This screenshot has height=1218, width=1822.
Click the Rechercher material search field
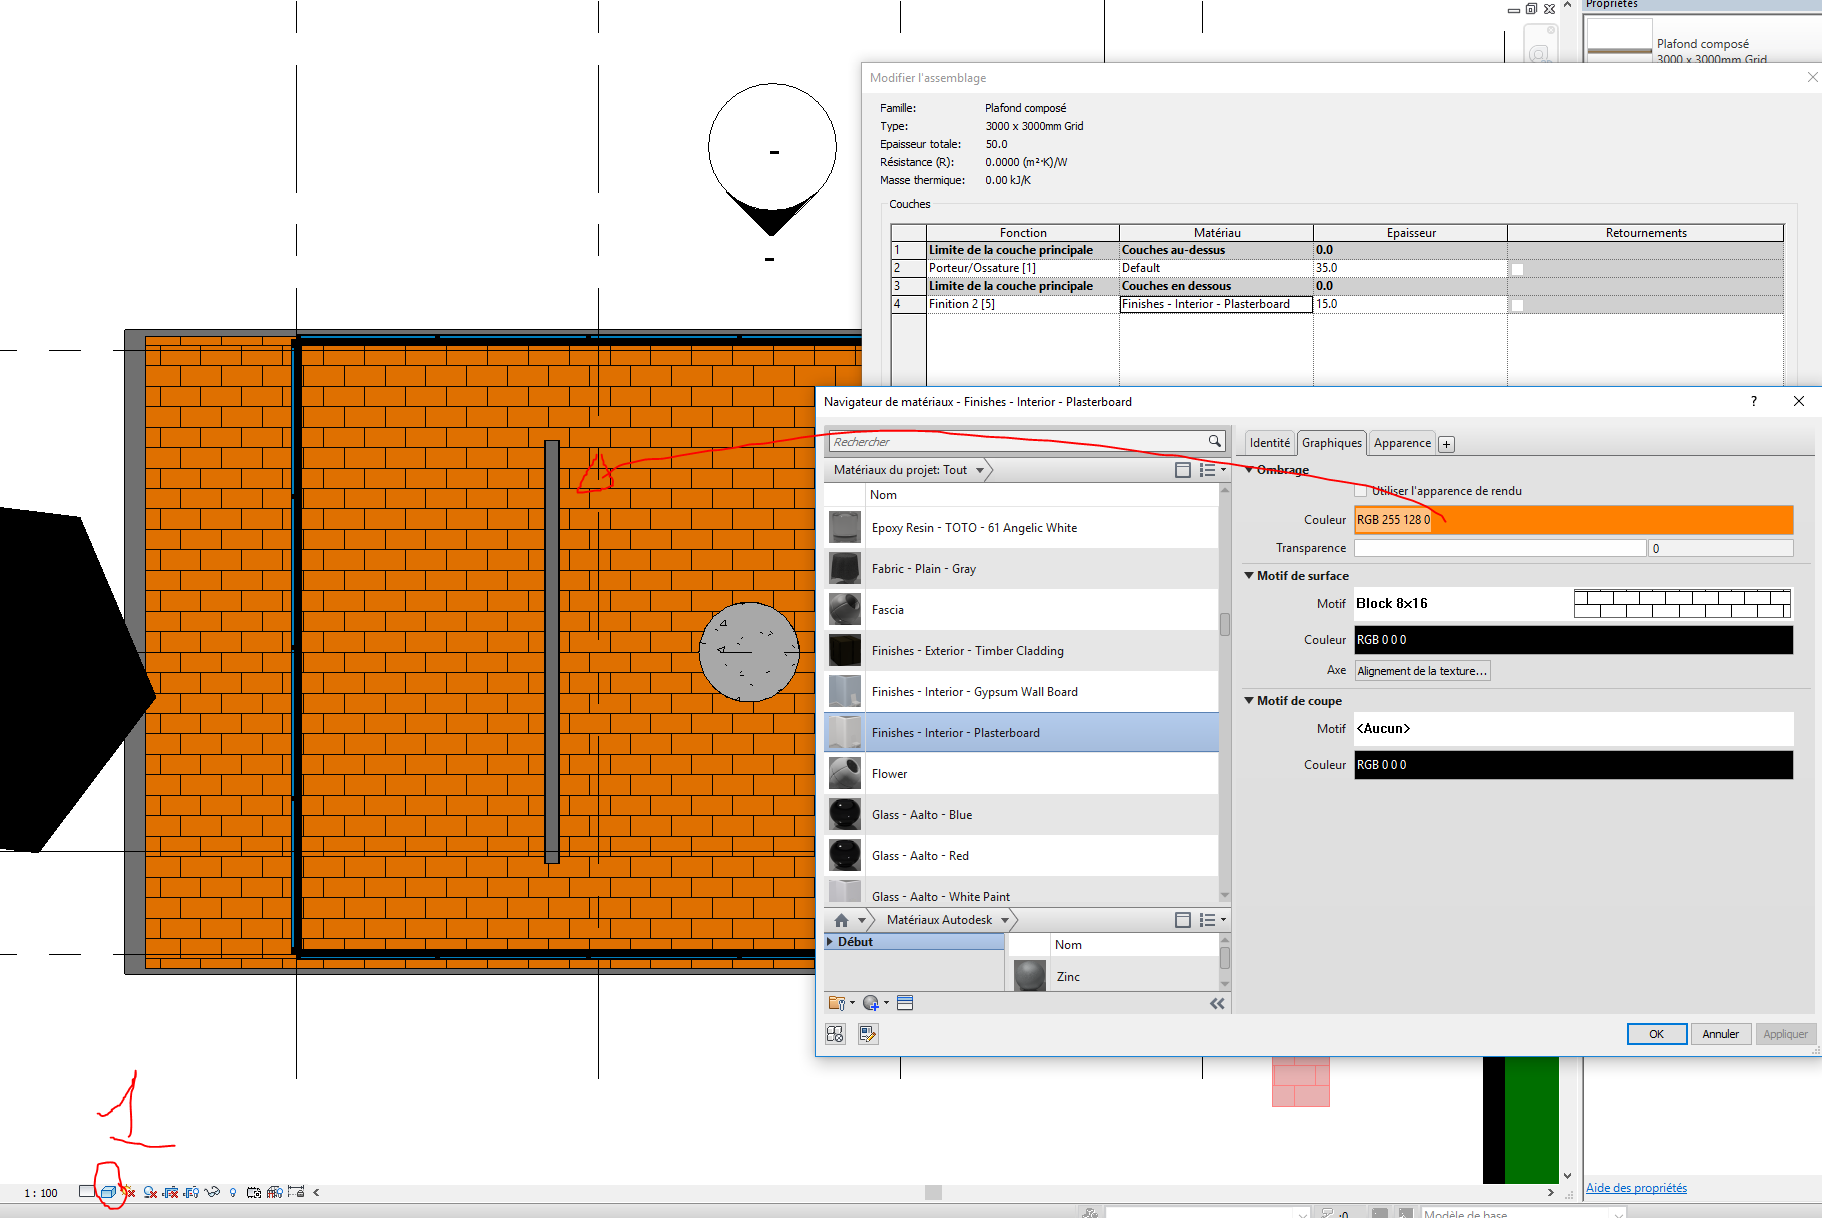point(1018,441)
